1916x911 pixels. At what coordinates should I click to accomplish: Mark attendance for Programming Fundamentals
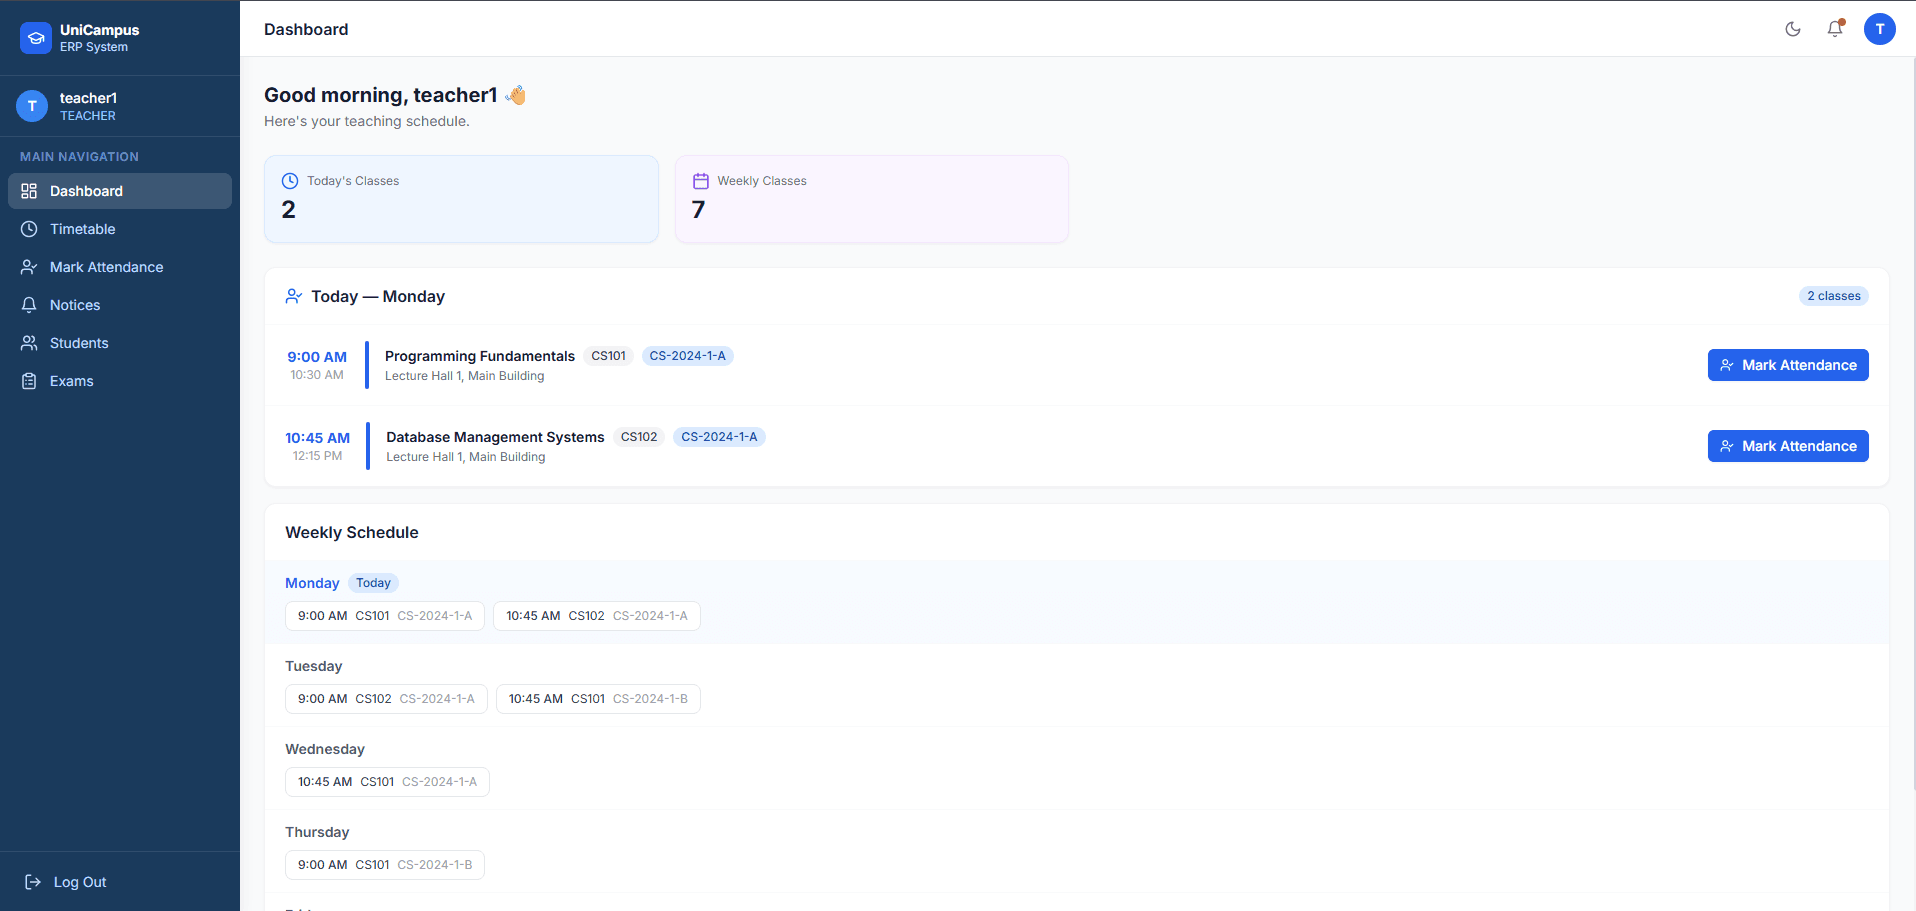coord(1788,365)
